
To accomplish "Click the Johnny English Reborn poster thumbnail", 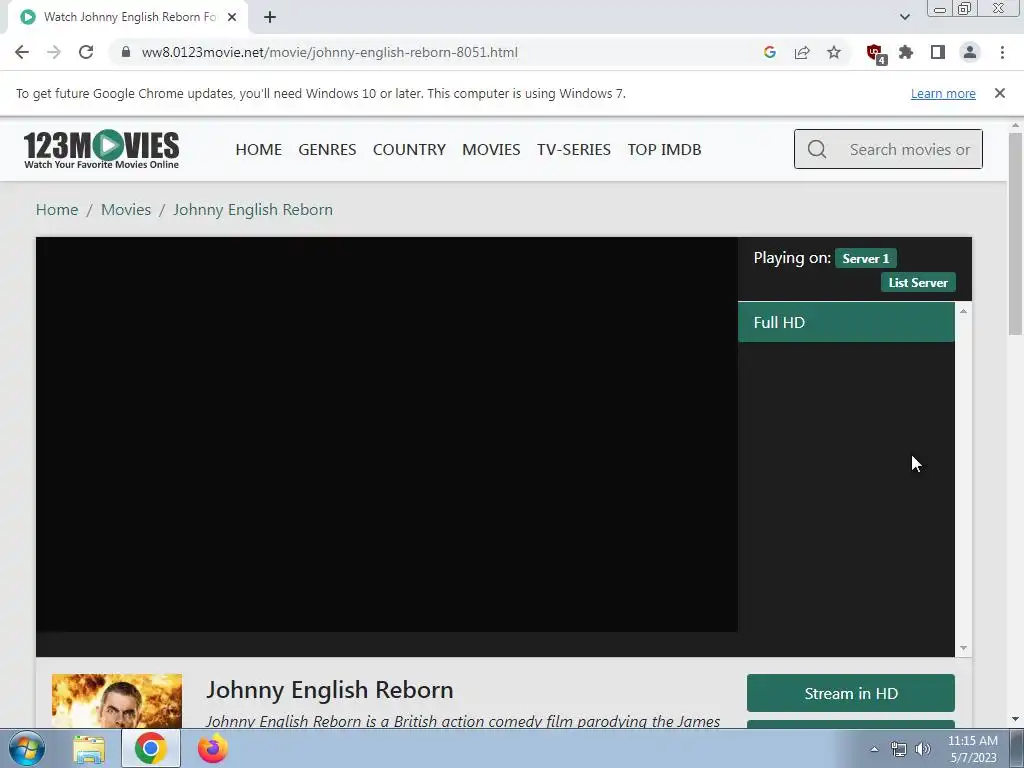I will pos(117,701).
